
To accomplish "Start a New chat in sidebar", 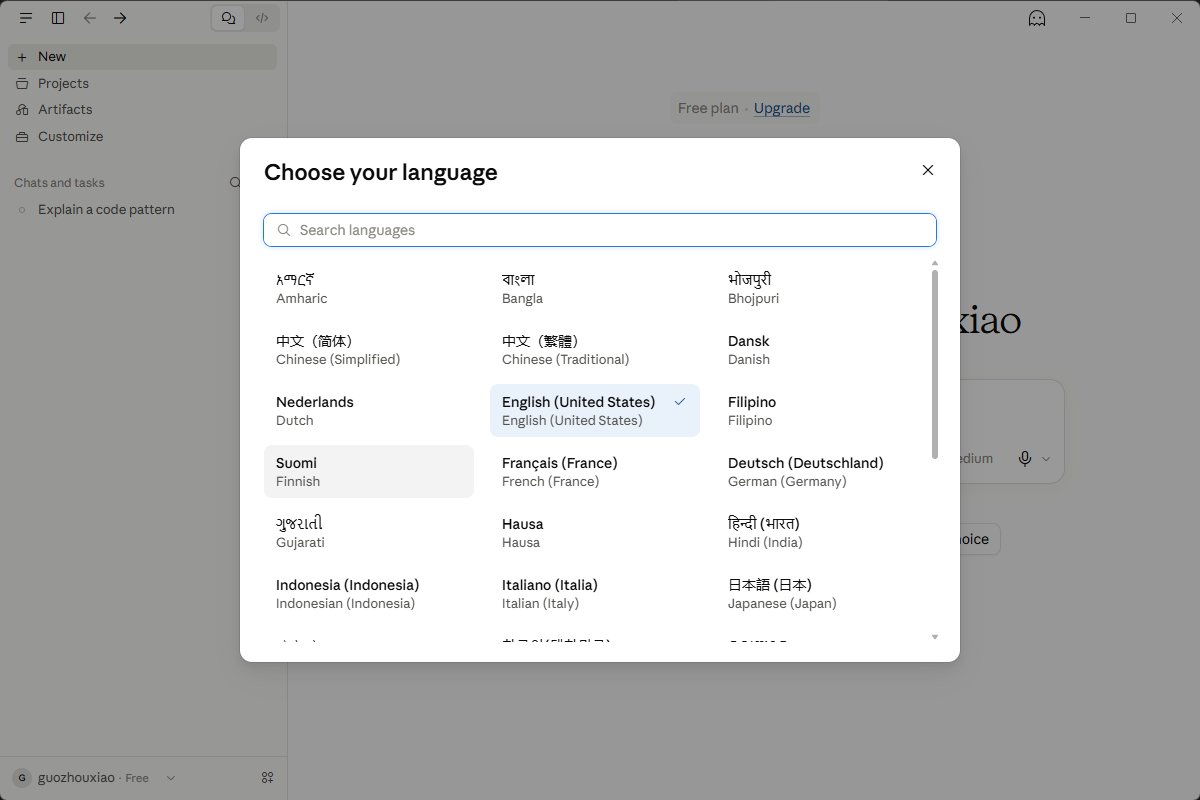I will coord(142,57).
